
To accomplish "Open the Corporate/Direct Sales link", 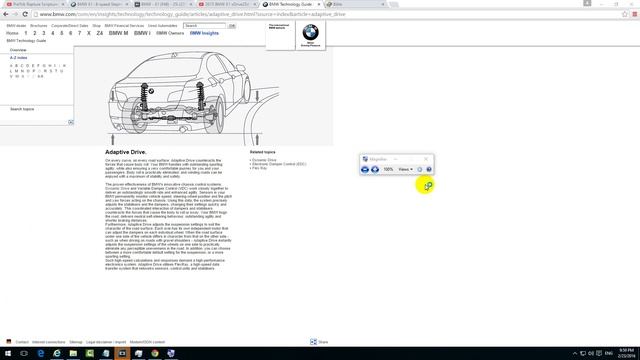I will point(69,26).
